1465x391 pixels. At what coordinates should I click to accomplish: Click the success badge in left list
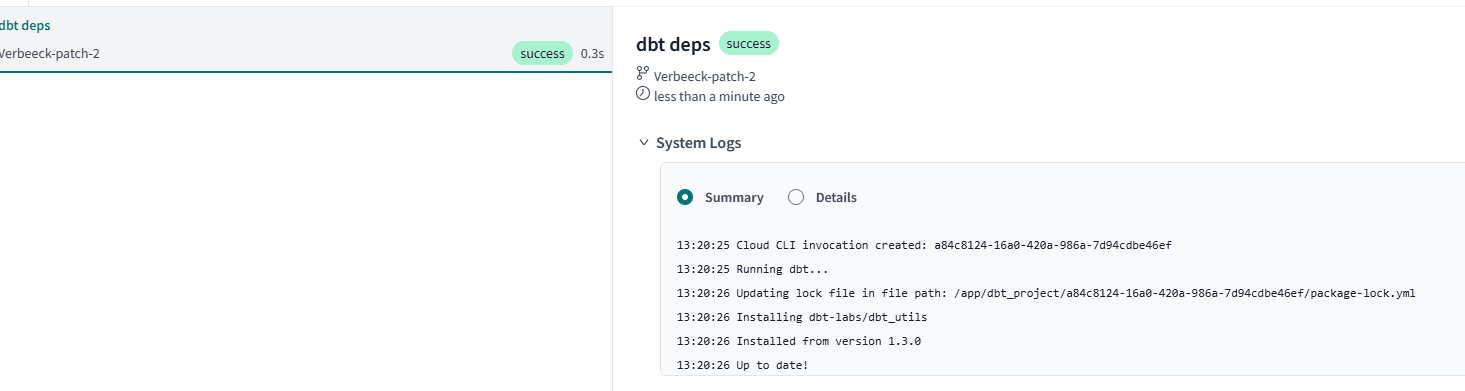543,53
